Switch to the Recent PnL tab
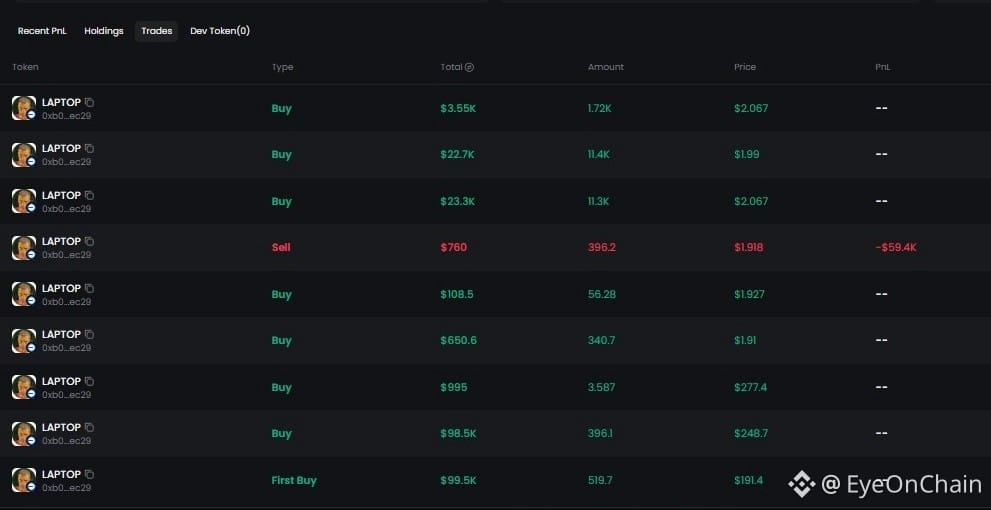 click(x=42, y=31)
